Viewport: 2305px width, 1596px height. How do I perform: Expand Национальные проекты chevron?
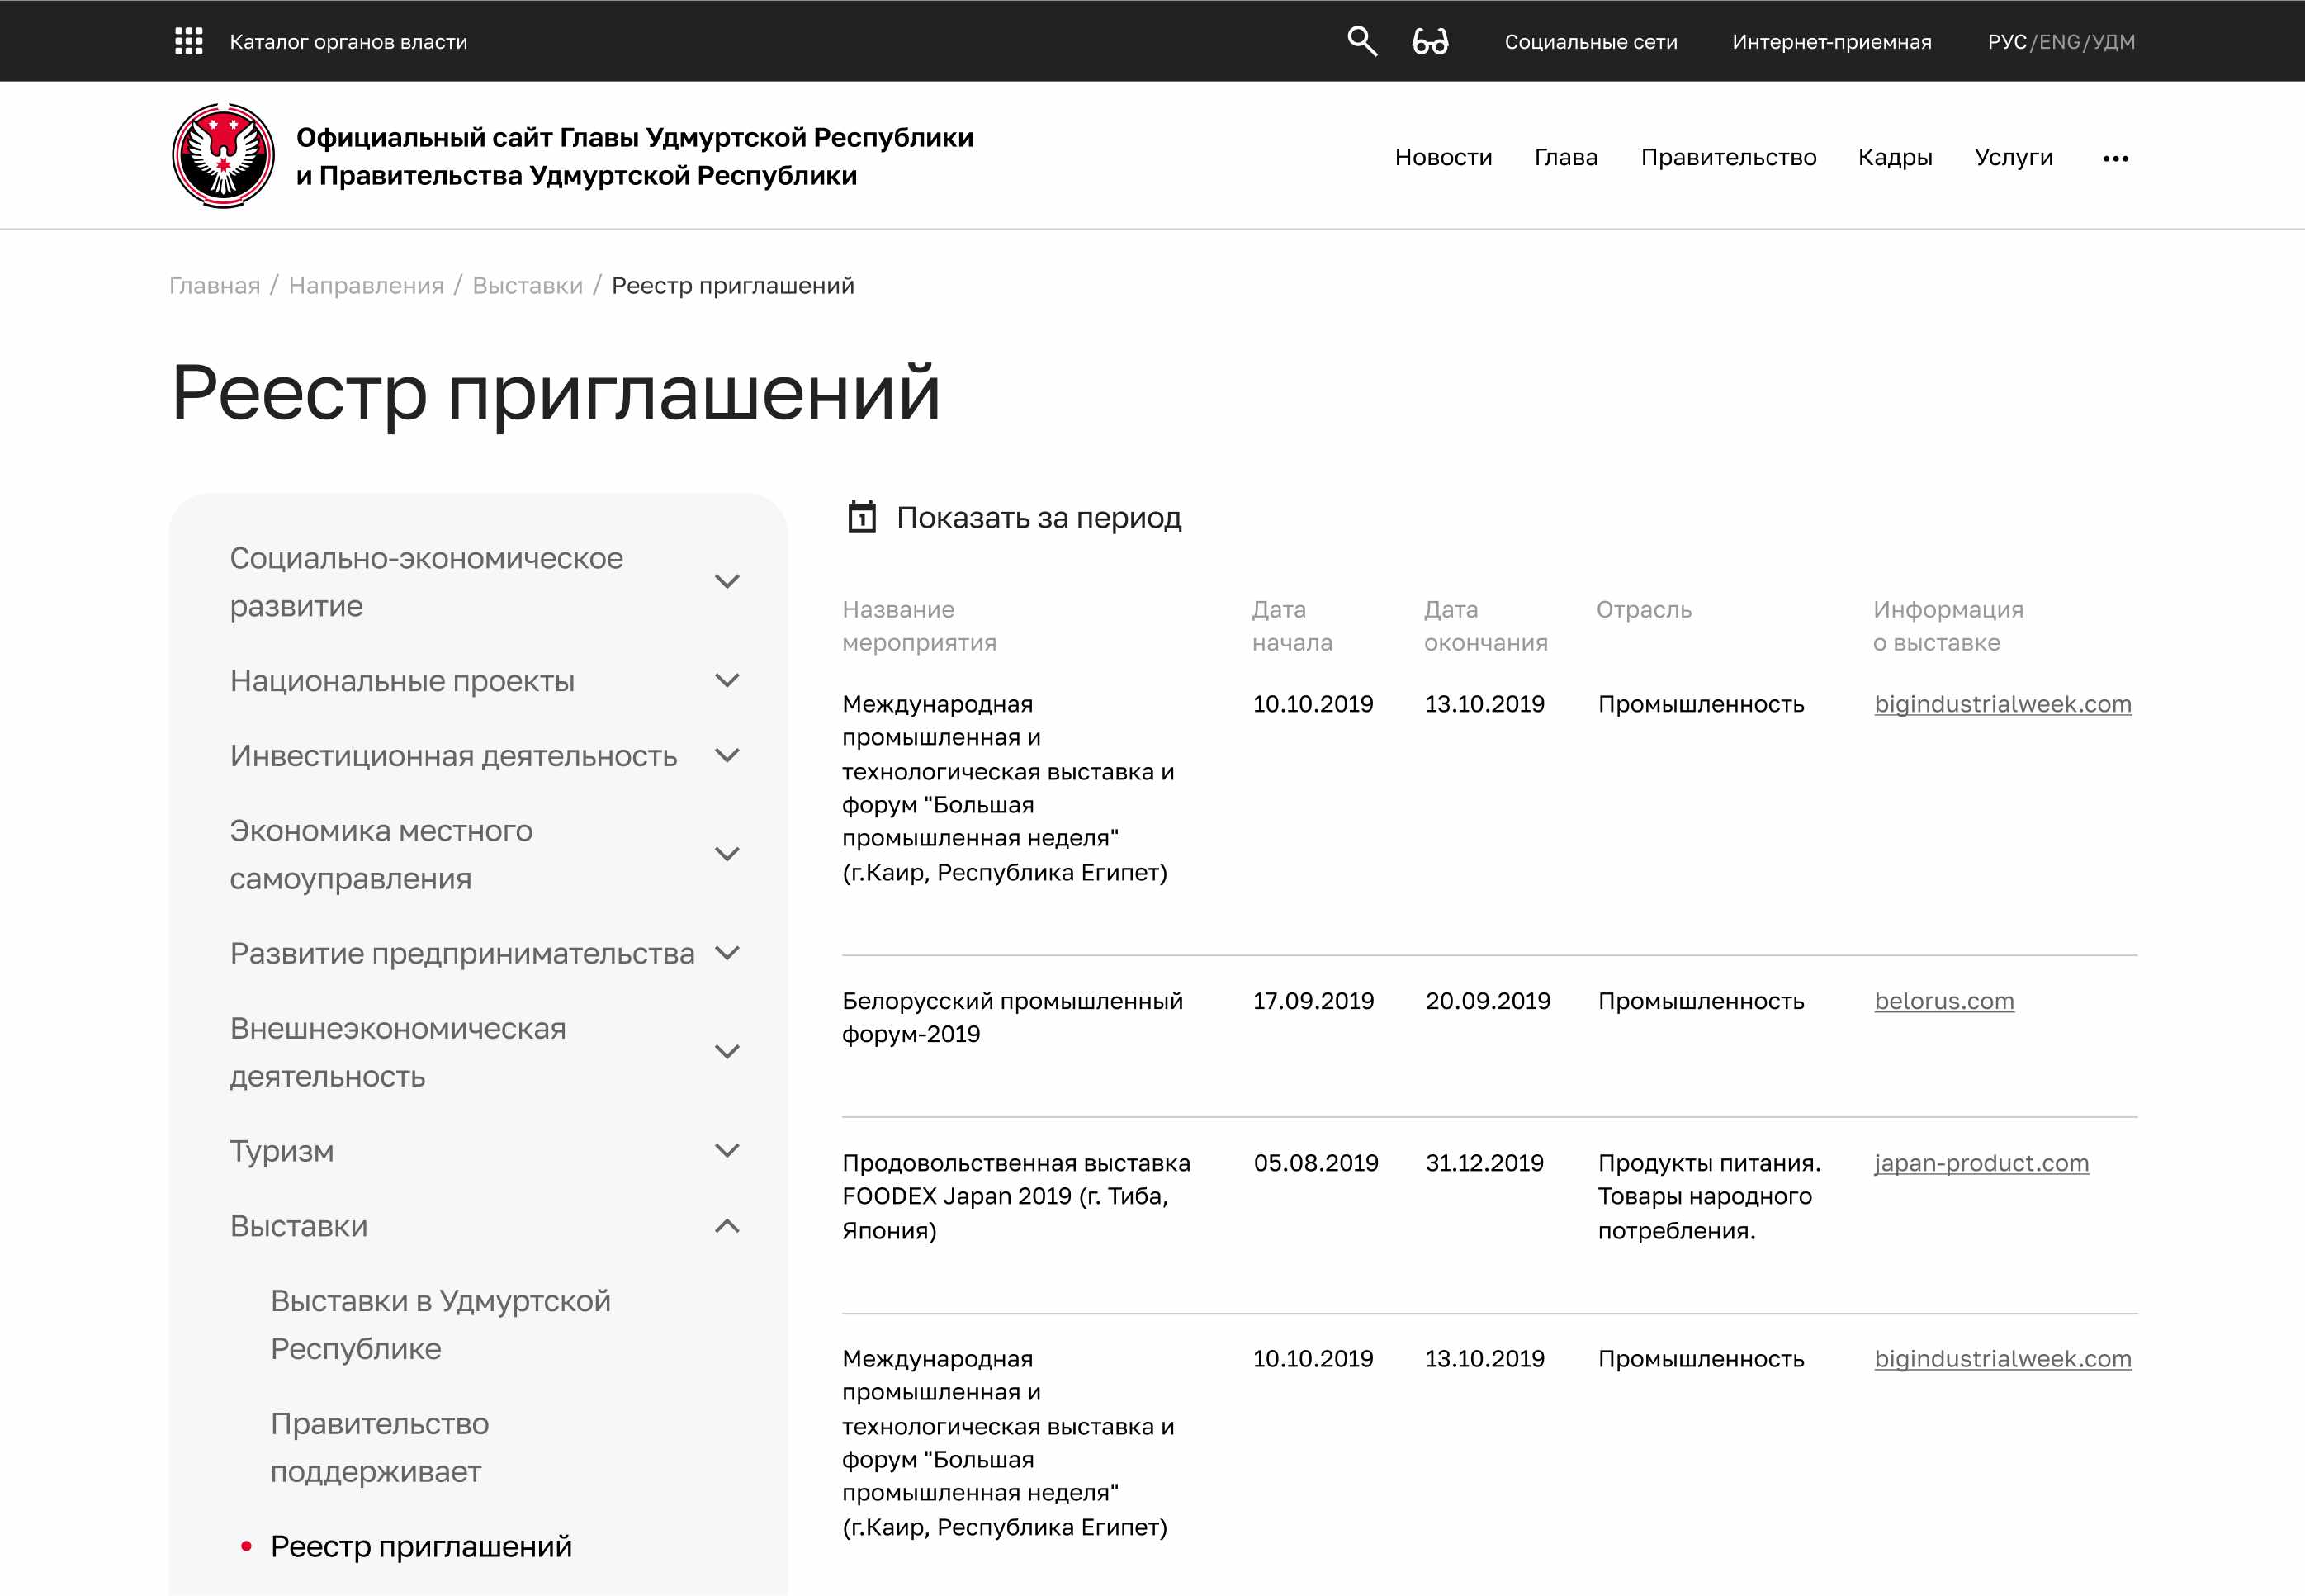[727, 680]
